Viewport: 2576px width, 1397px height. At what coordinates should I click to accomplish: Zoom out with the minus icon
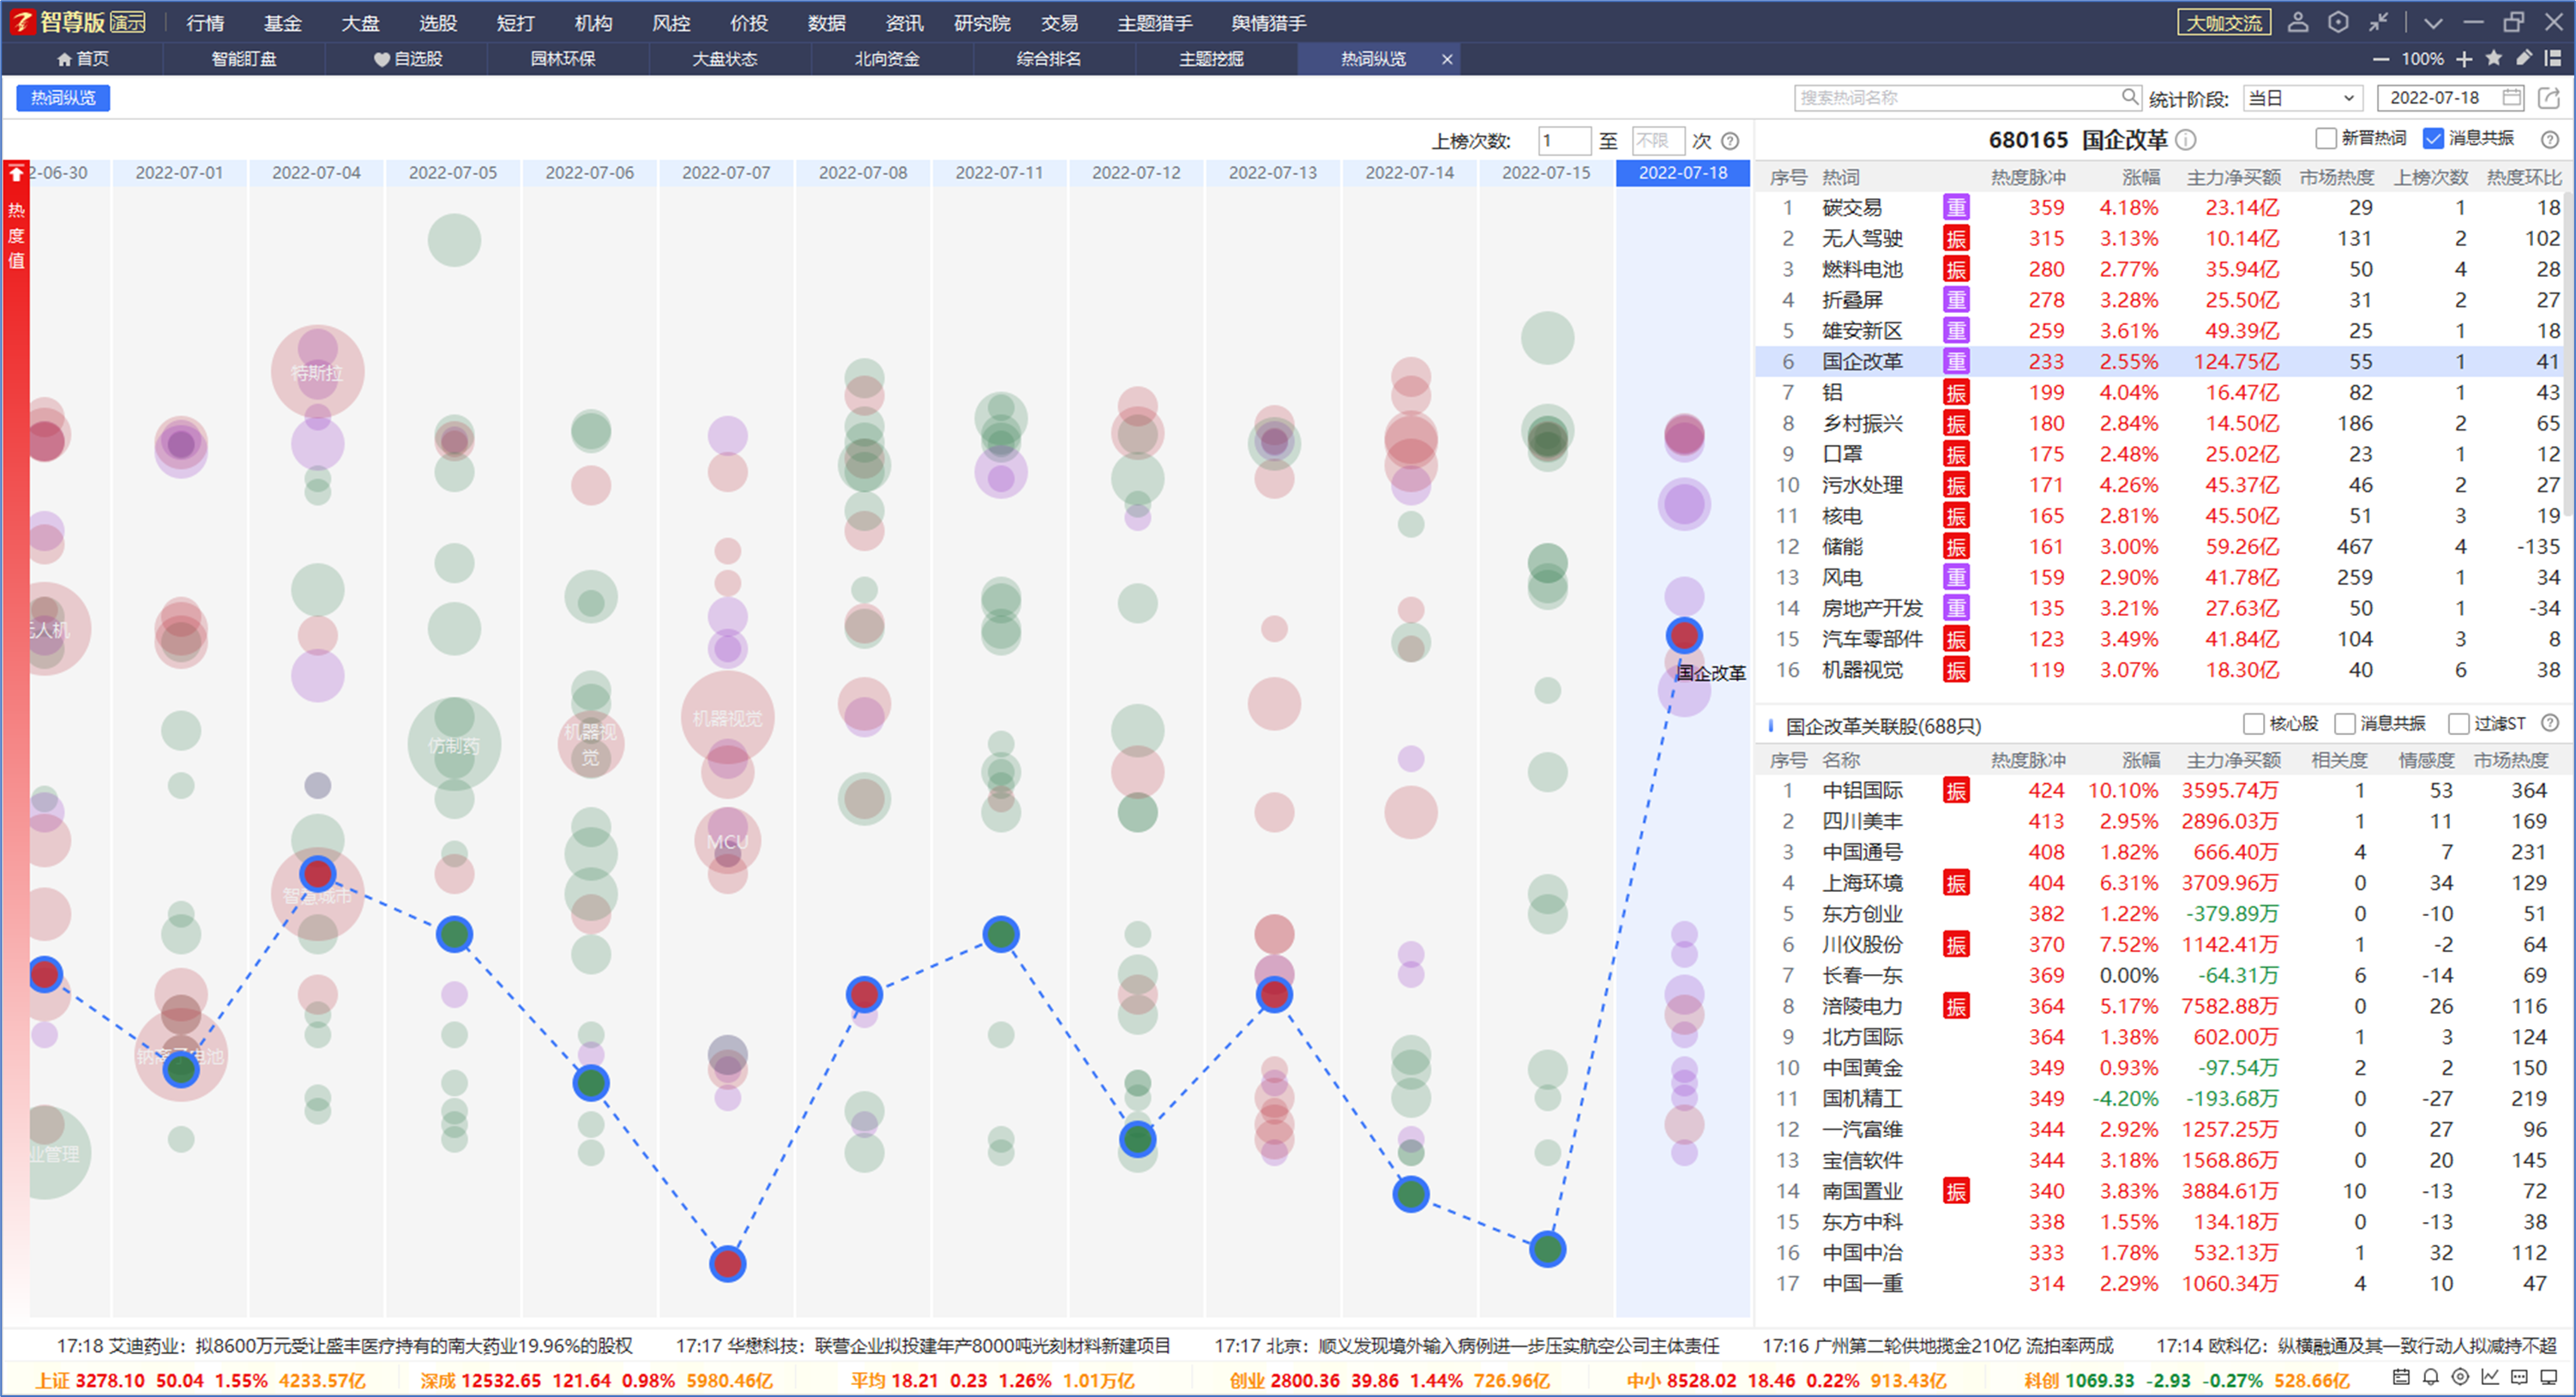[2381, 59]
